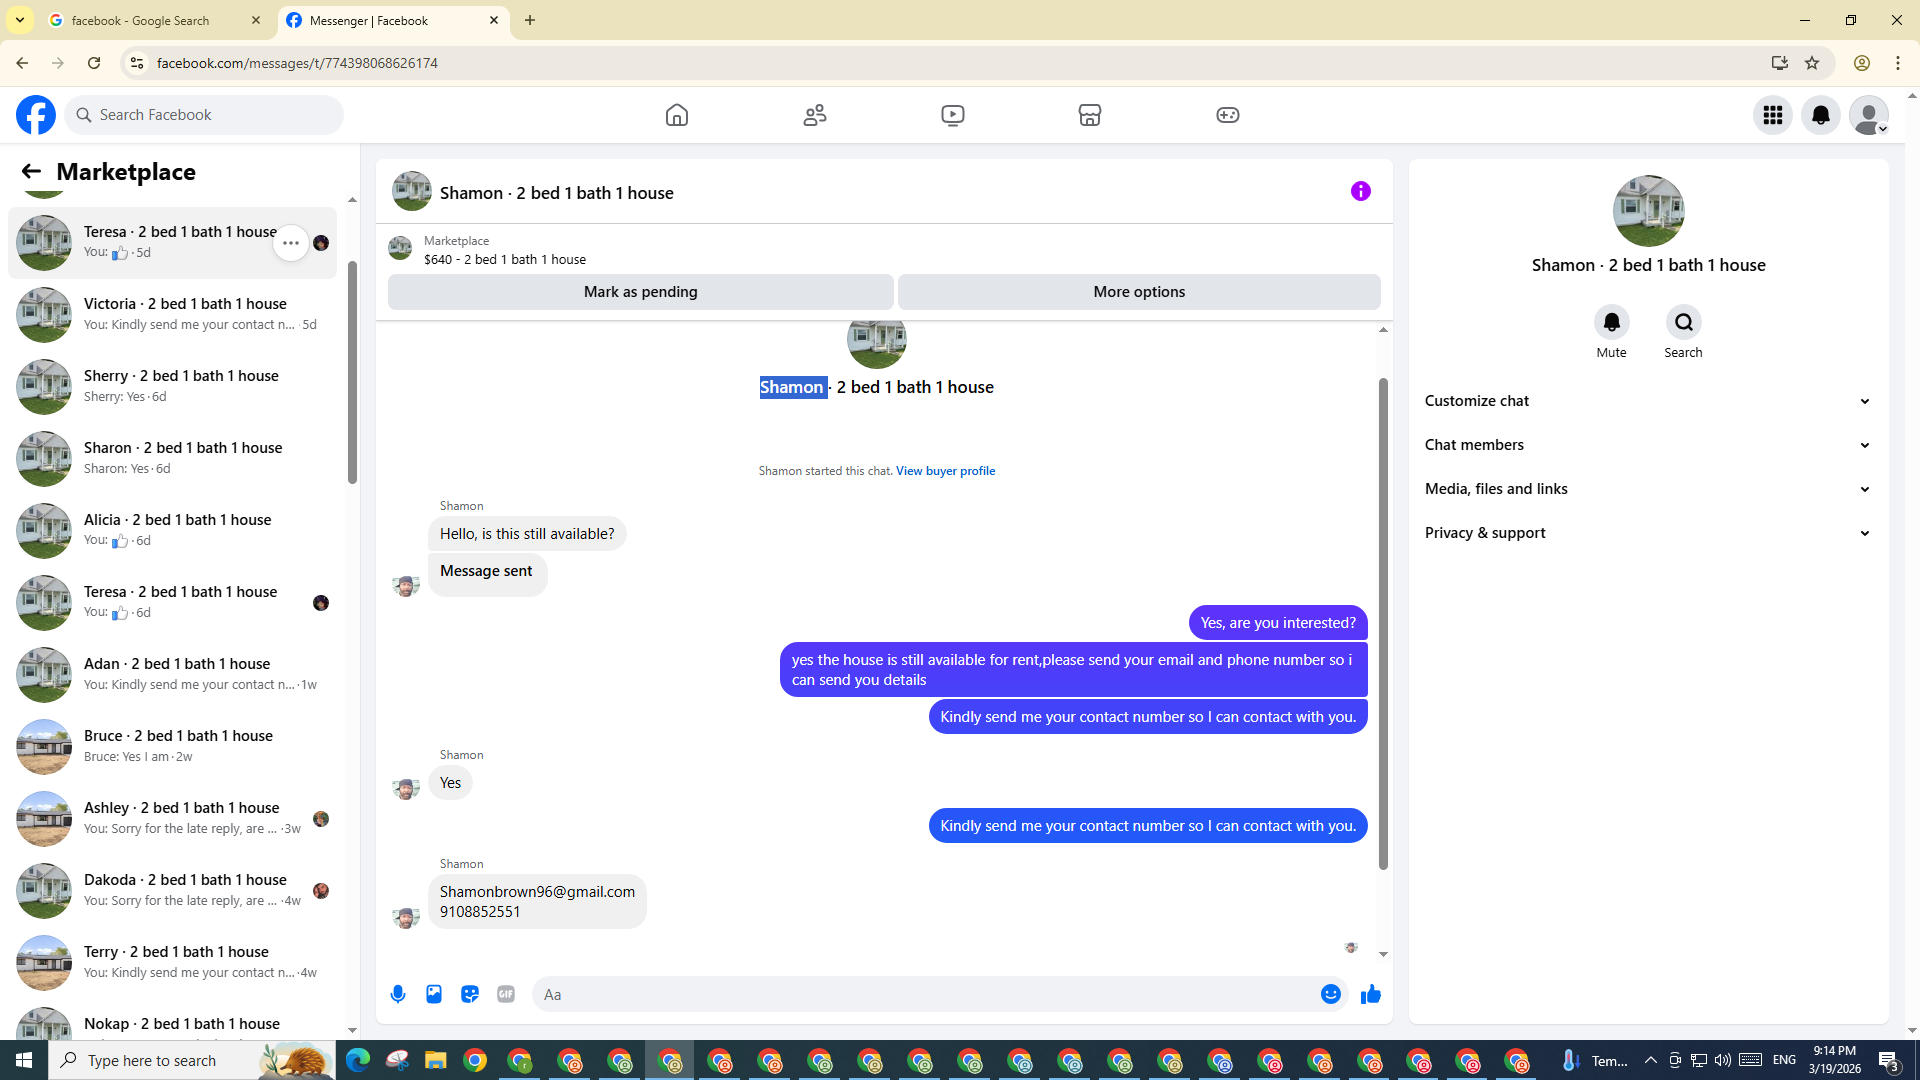Open the GIF picker icon
The image size is (1920, 1080).
coord(506,994)
